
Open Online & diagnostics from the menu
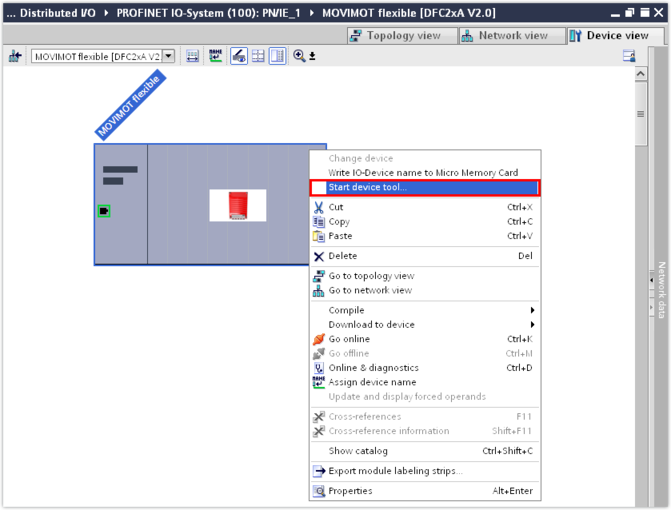tap(373, 368)
